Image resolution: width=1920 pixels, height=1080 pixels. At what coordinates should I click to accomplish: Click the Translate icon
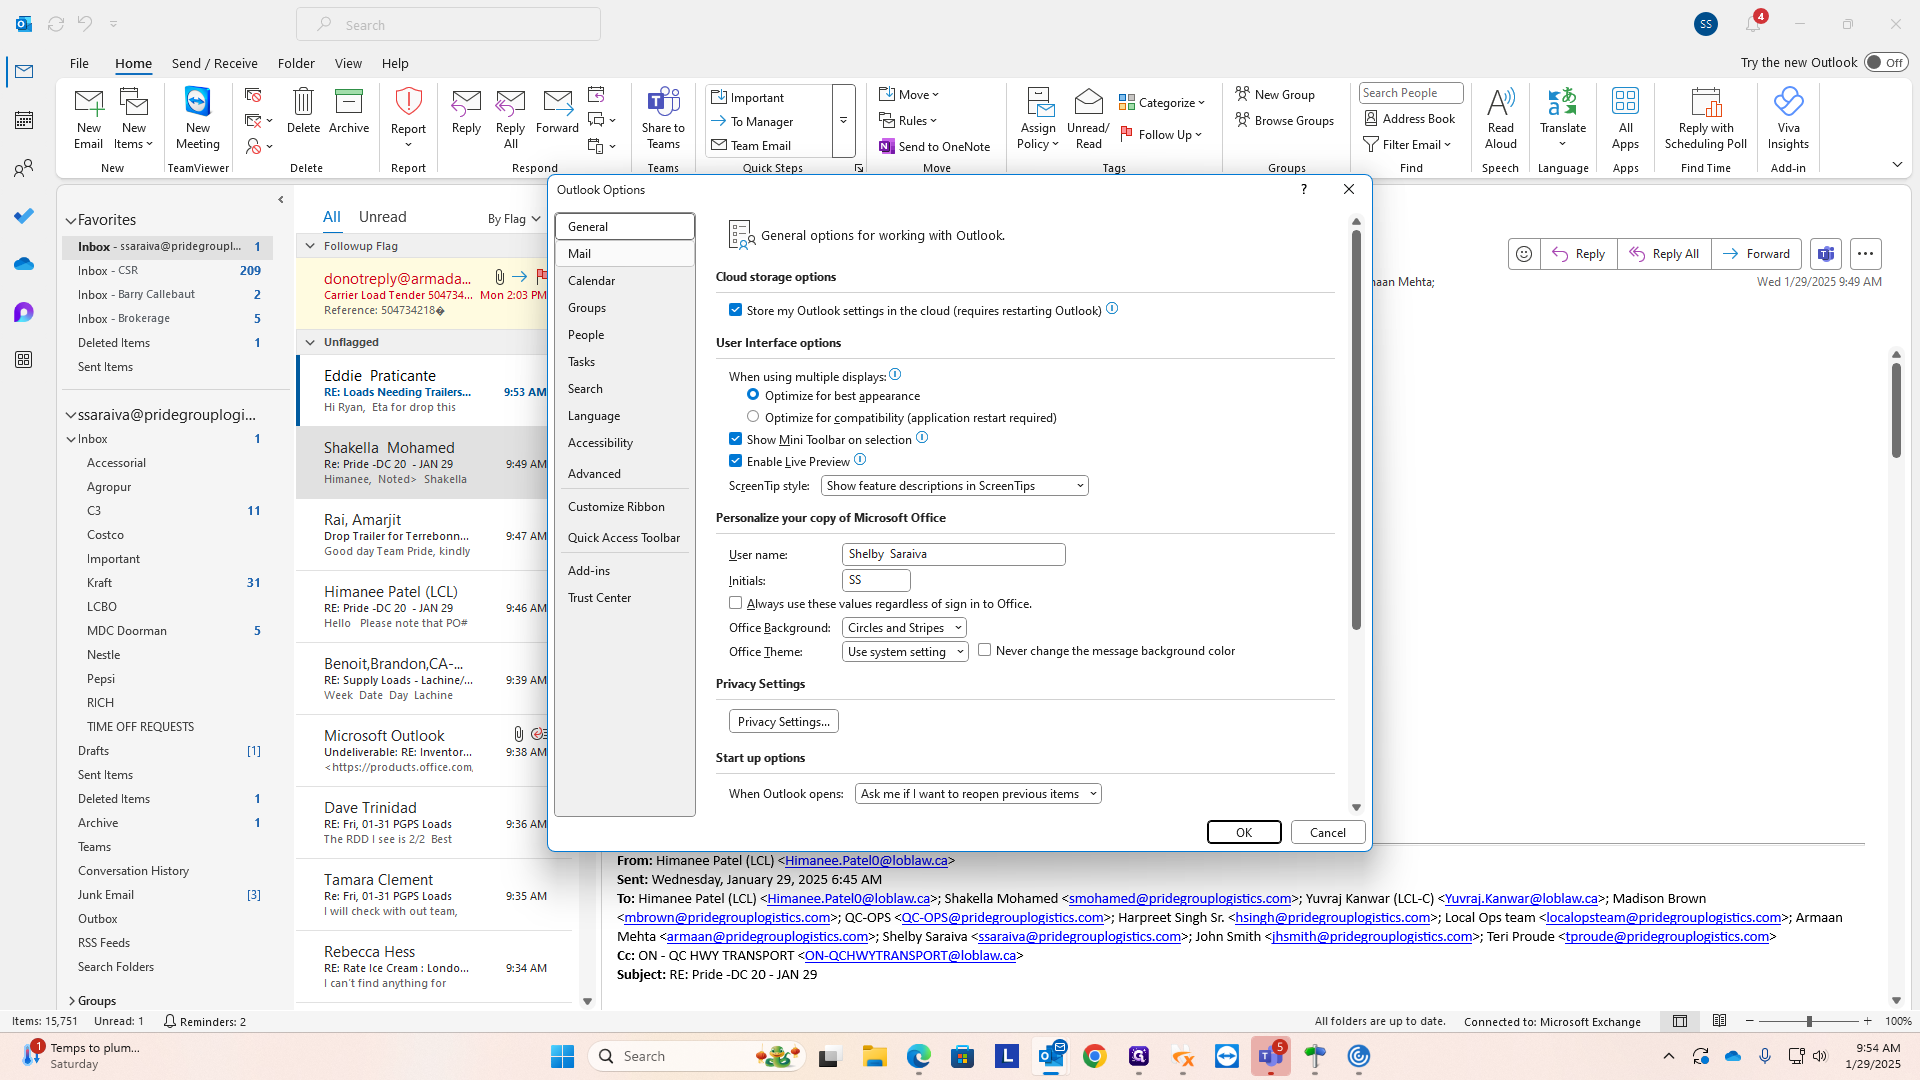pos(1562,101)
